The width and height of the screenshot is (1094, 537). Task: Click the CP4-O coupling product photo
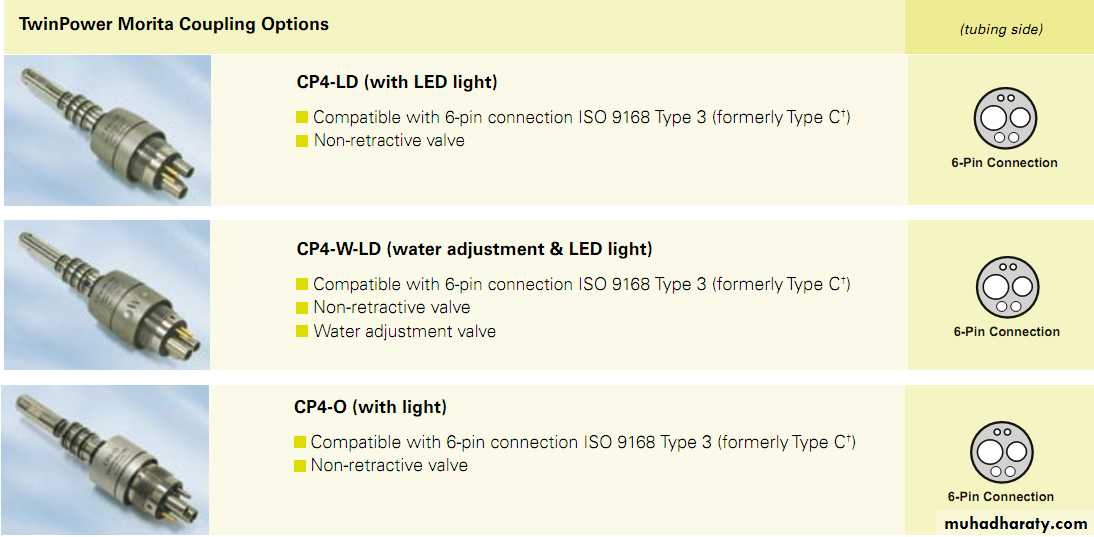(107, 460)
